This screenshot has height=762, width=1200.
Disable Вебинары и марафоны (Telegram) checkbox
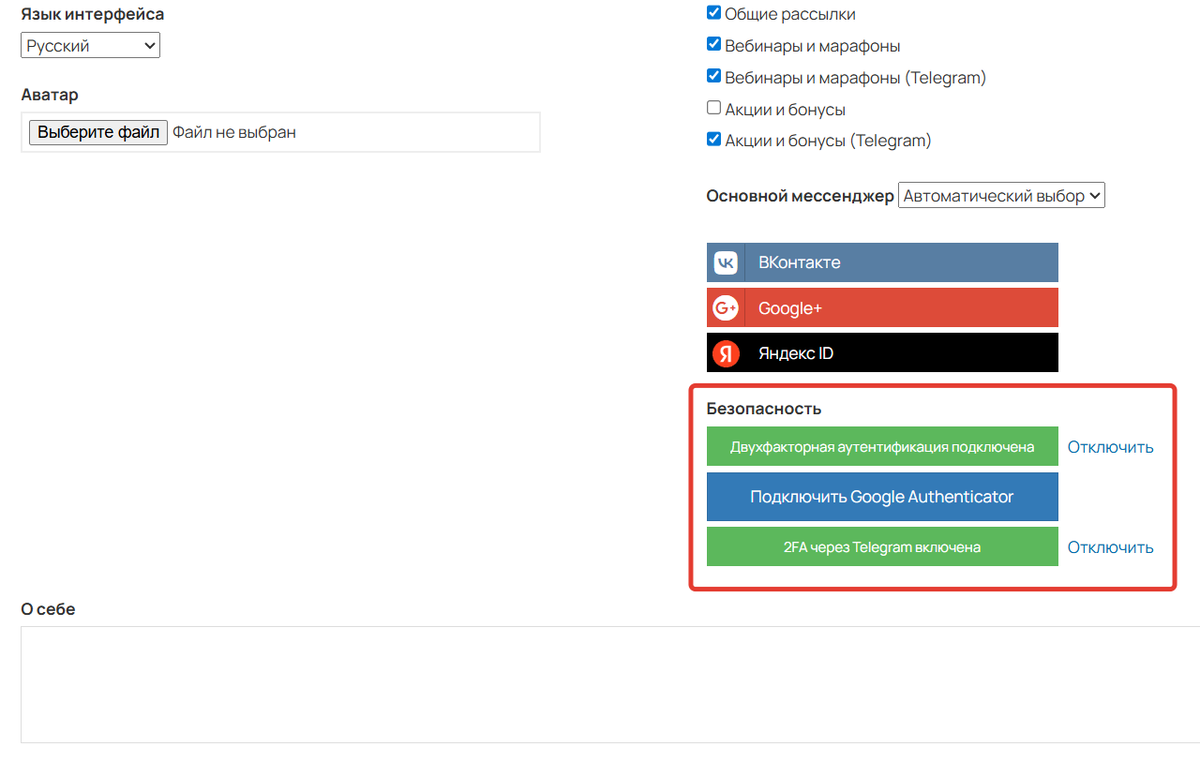[714, 77]
